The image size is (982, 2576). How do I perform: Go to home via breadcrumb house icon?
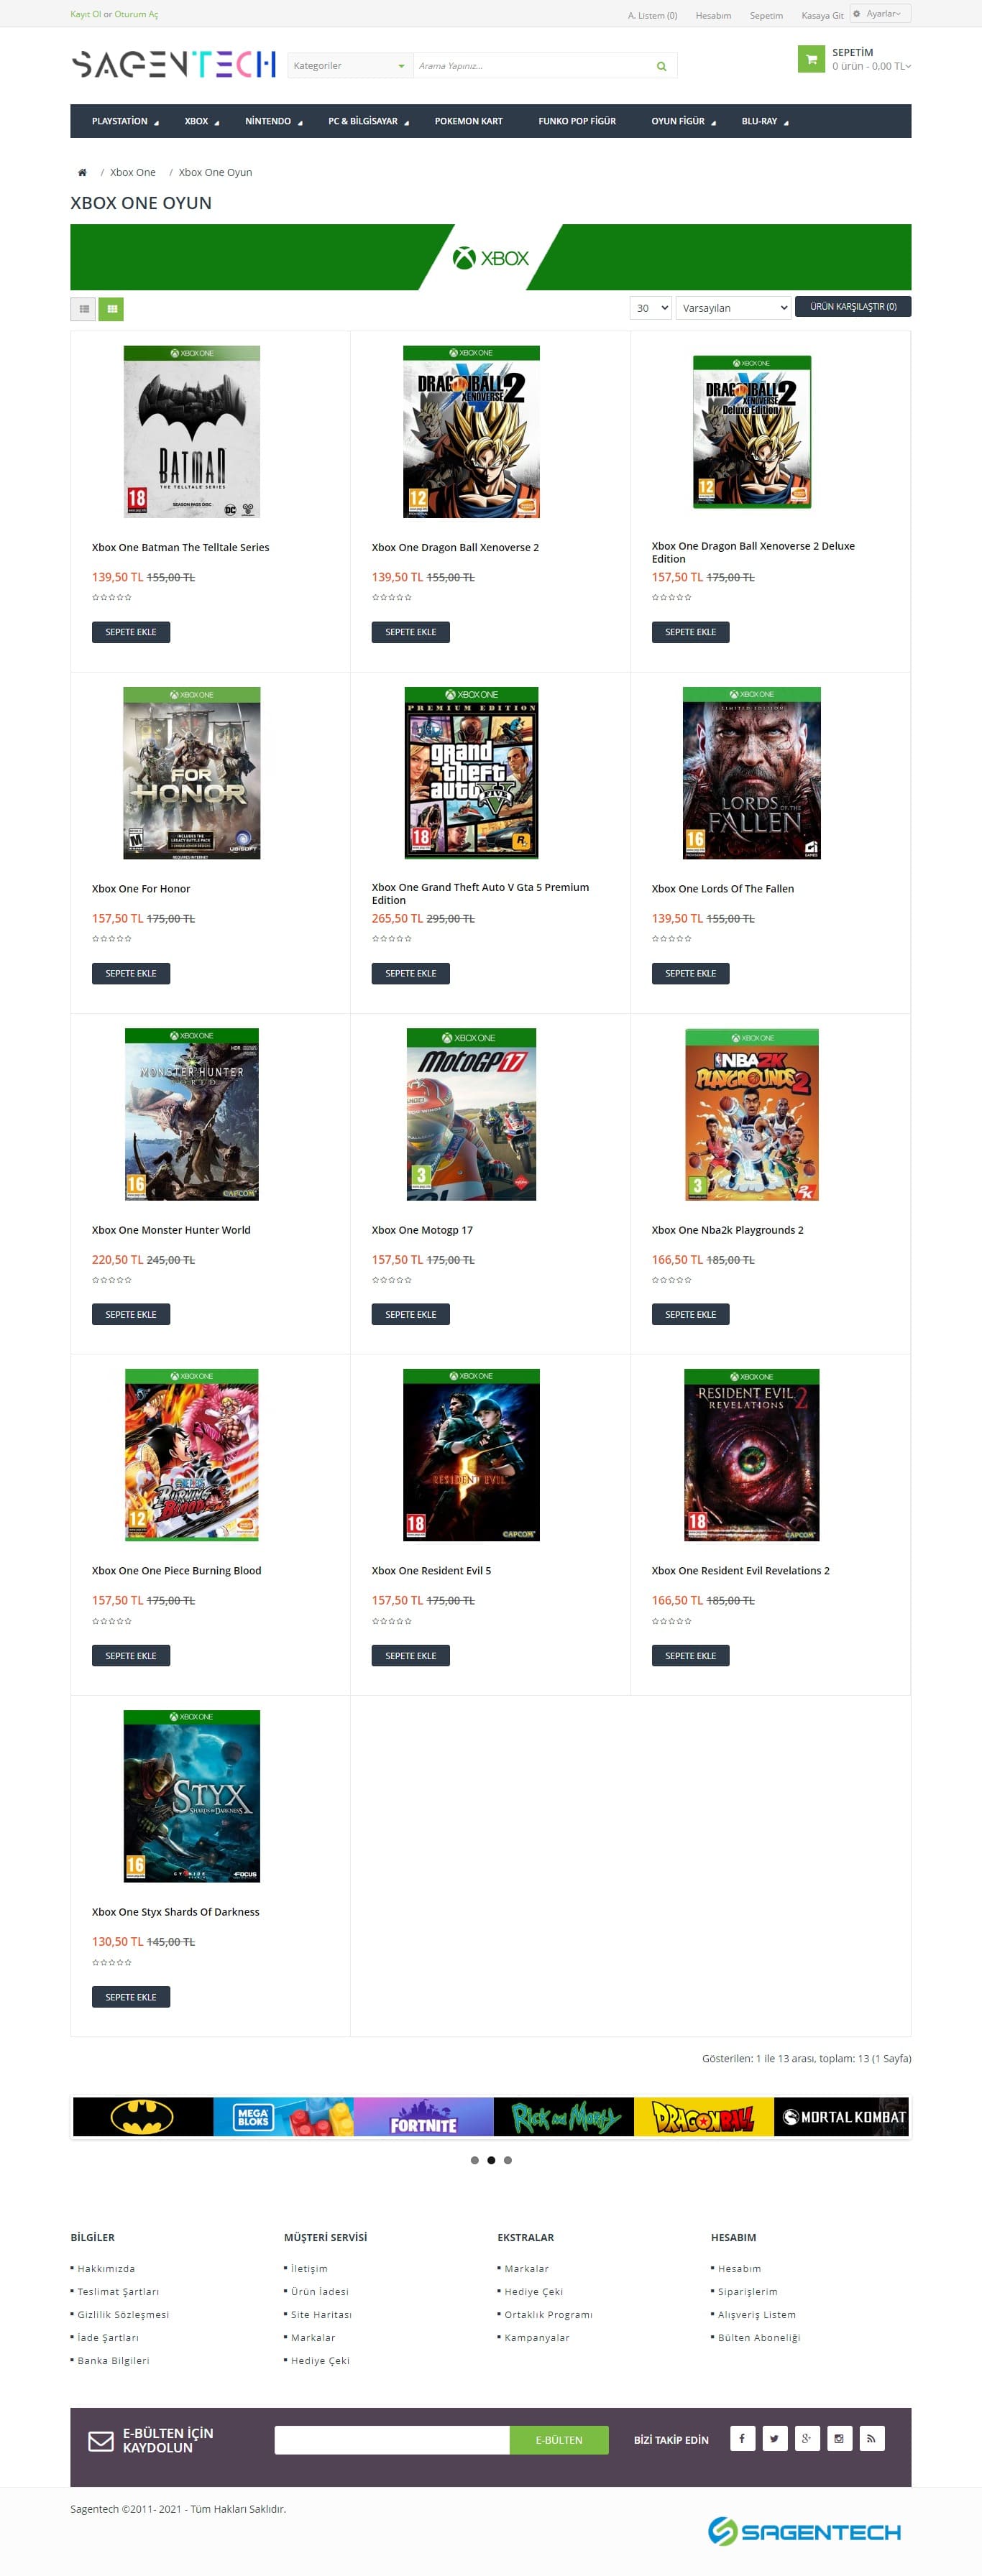pos(82,173)
